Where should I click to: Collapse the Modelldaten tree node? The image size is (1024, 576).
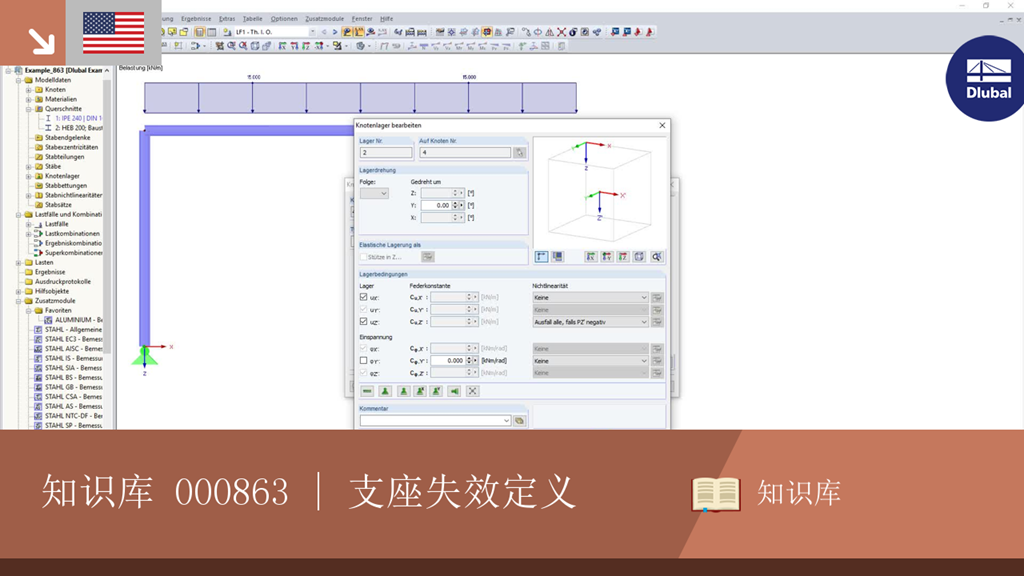point(19,80)
